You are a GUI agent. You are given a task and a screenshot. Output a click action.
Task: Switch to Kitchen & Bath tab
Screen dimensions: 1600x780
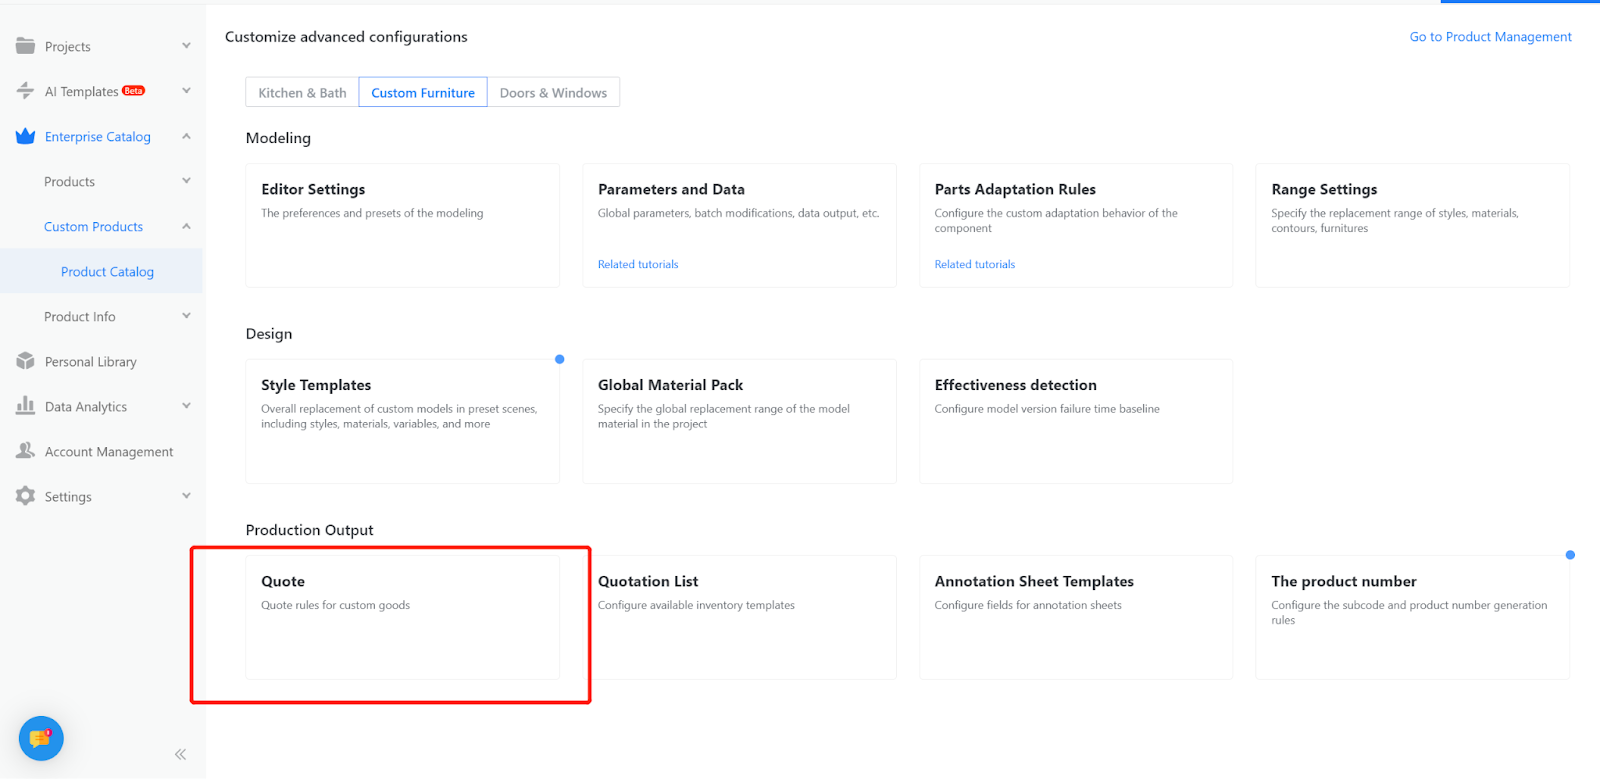point(302,93)
